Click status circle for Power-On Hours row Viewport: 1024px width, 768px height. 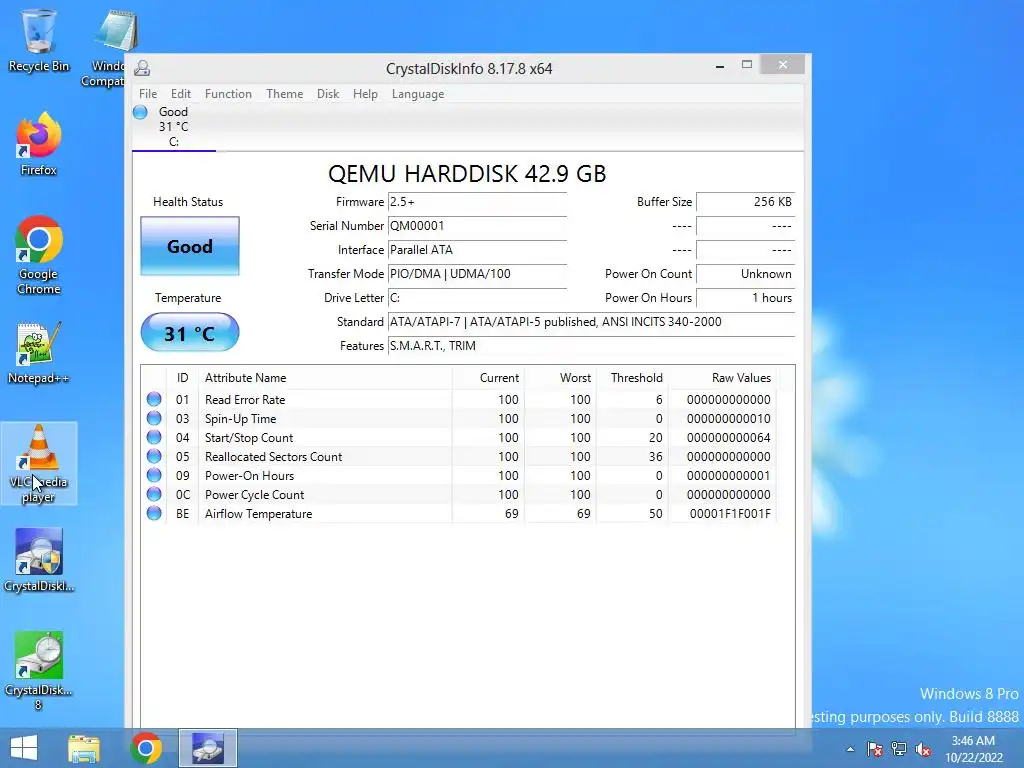154,475
